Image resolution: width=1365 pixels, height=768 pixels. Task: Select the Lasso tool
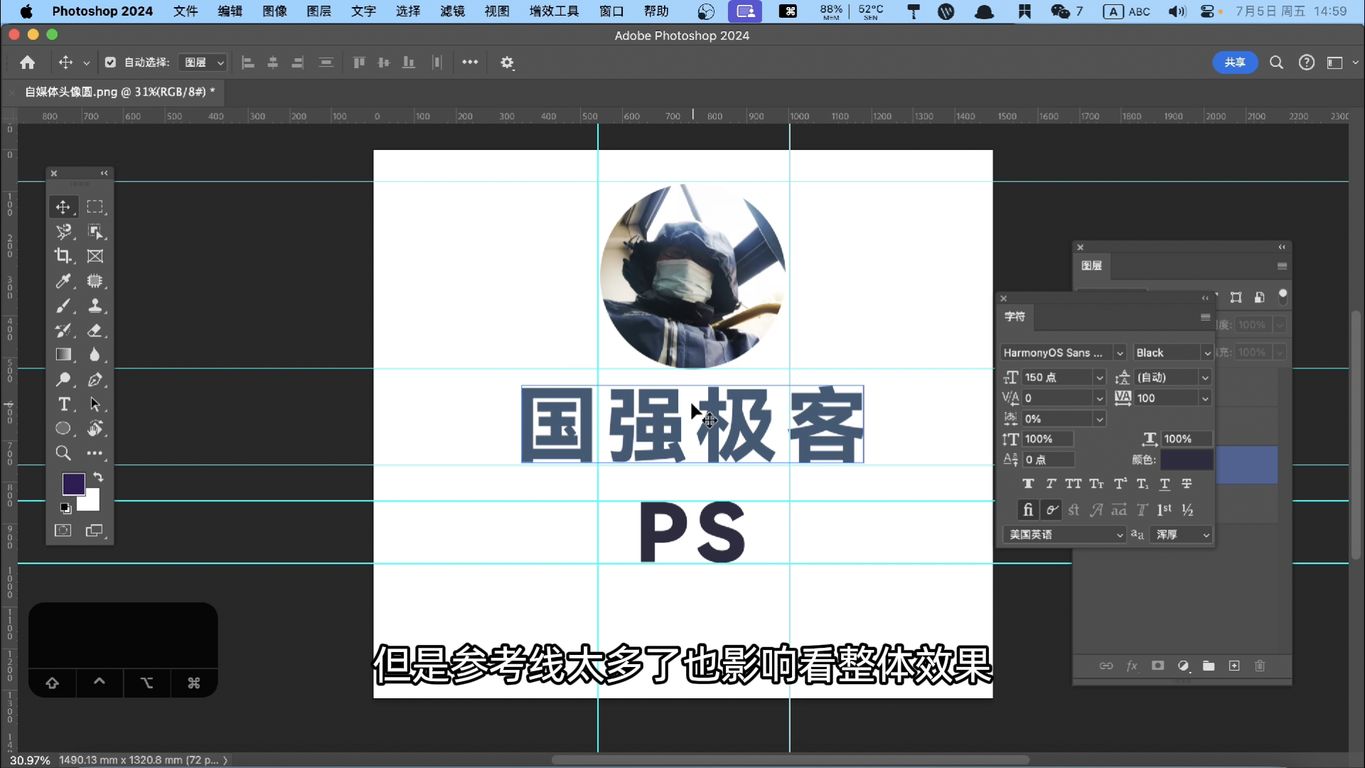click(x=63, y=232)
